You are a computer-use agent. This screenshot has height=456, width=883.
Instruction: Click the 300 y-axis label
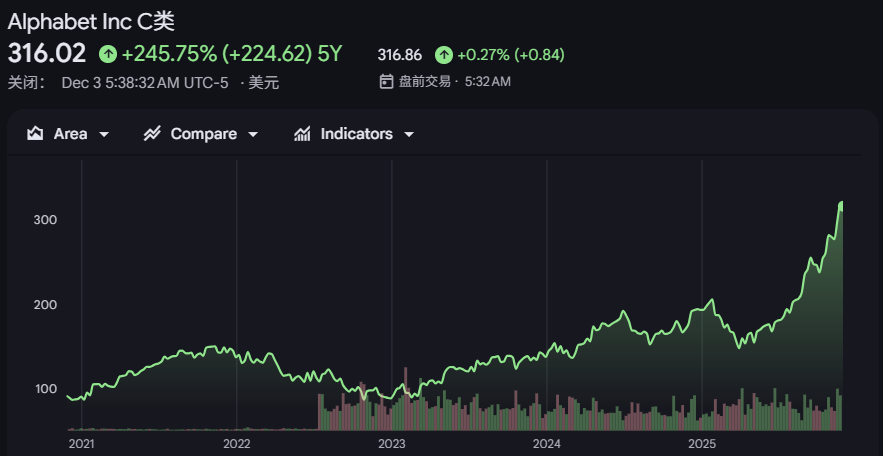point(46,220)
